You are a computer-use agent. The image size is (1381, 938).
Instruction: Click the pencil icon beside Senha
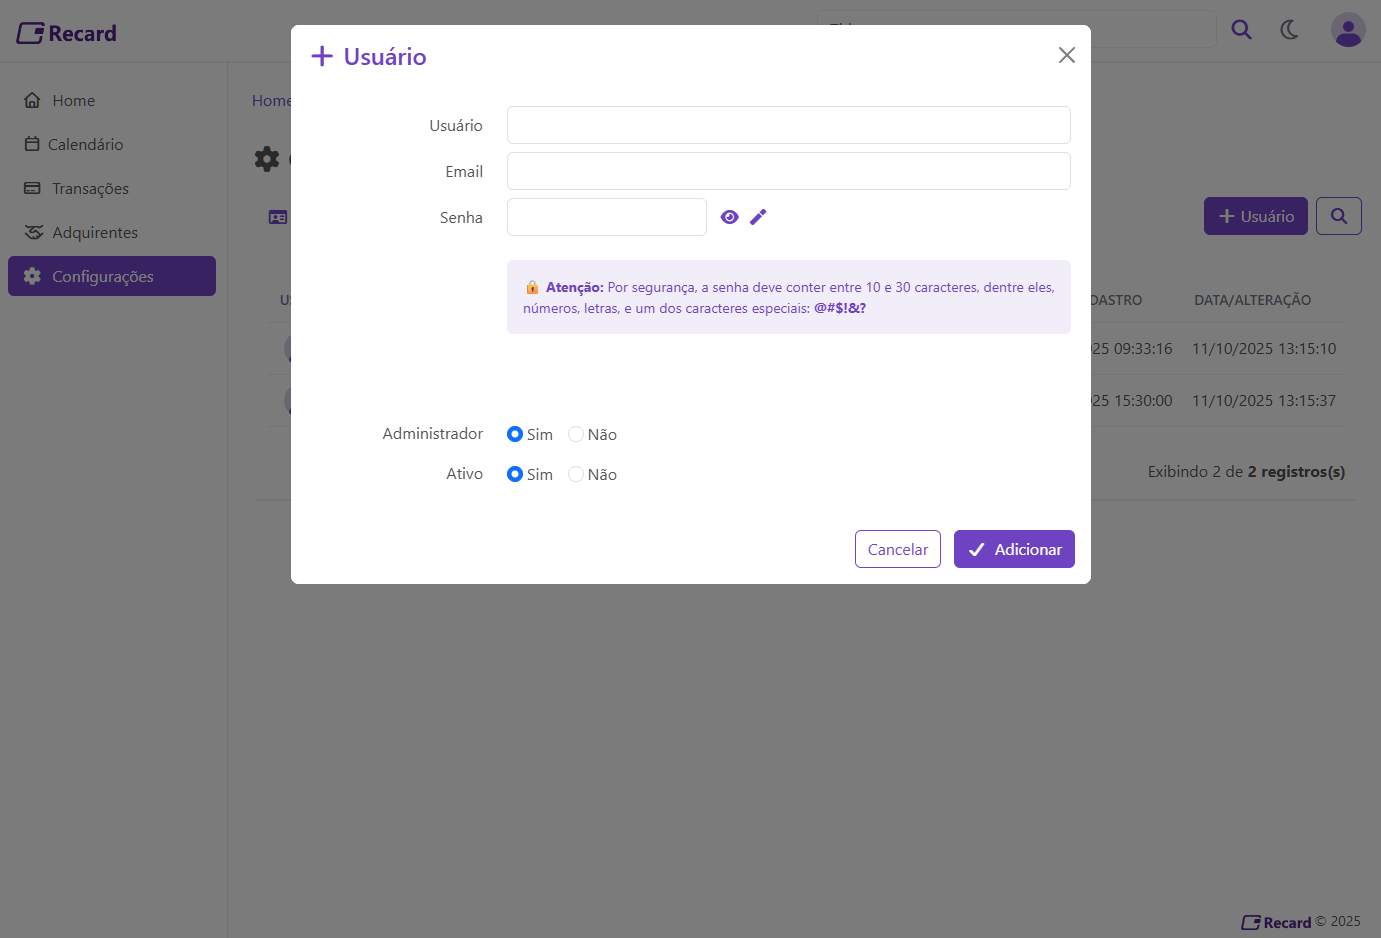coord(758,217)
